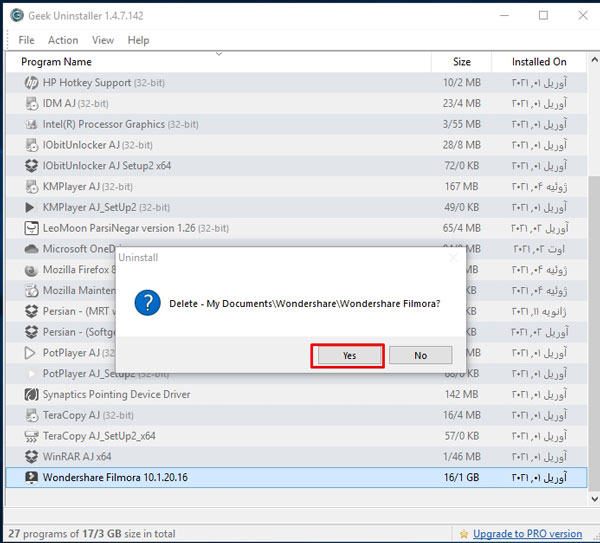Image resolution: width=600 pixels, height=543 pixels.
Task: Click the 65/4 MB size value
Action: [461, 228]
